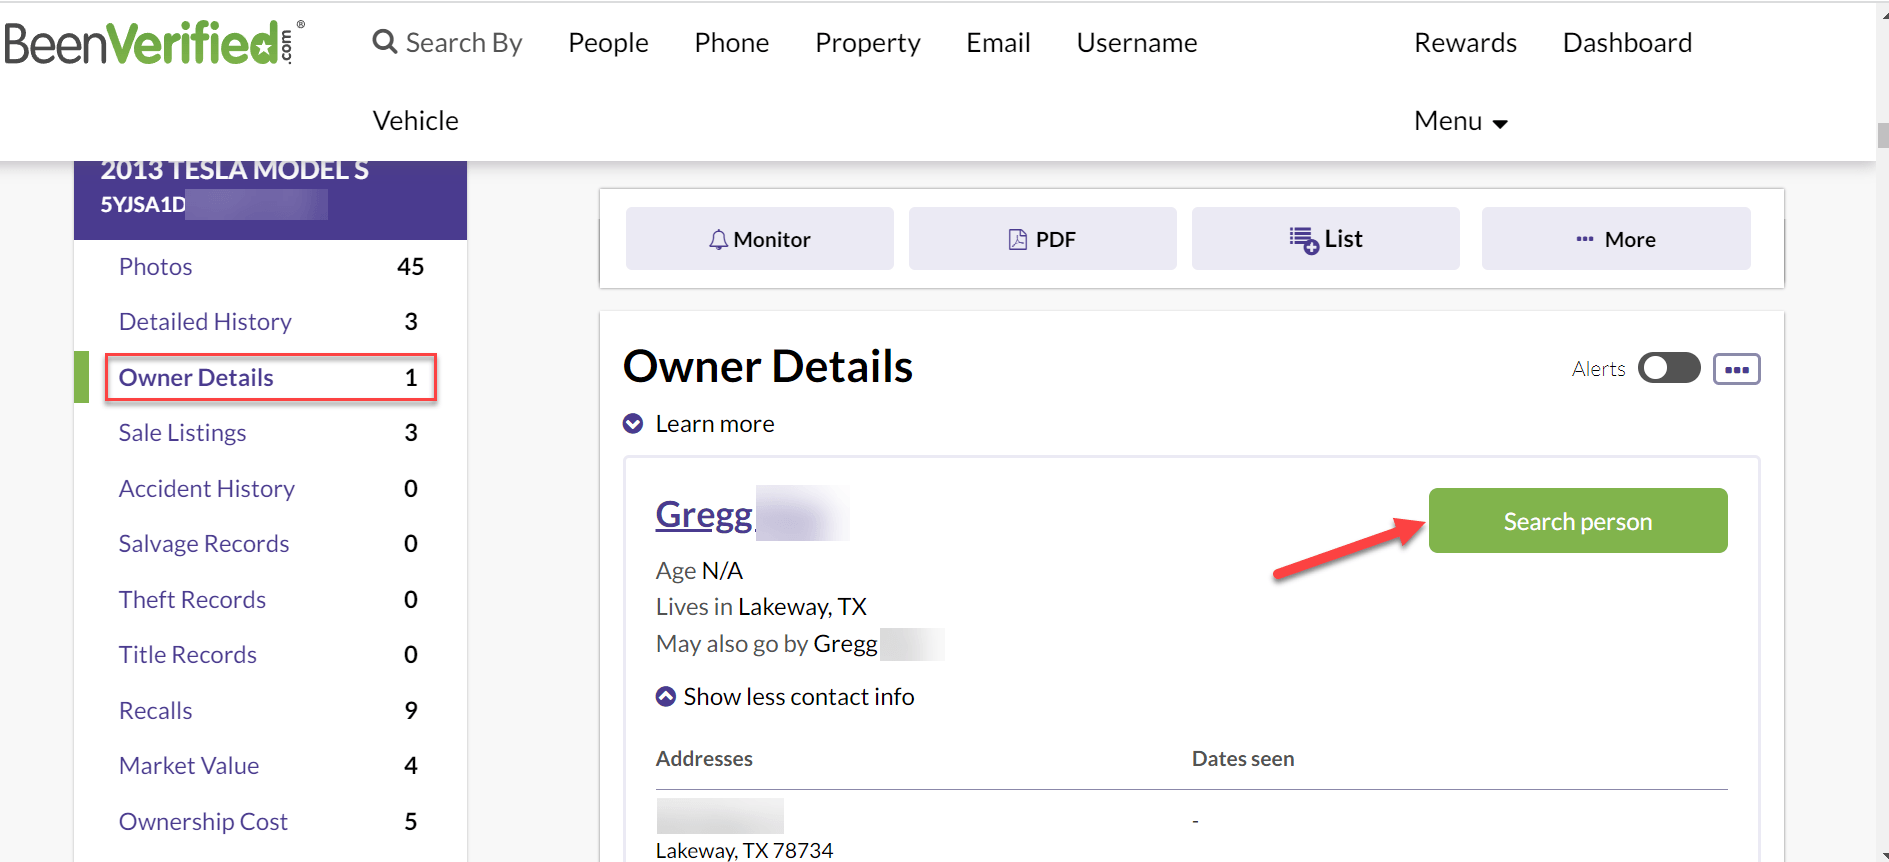1889x862 pixels.
Task: Toggle the Alerts switch
Action: click(1669, 368)
